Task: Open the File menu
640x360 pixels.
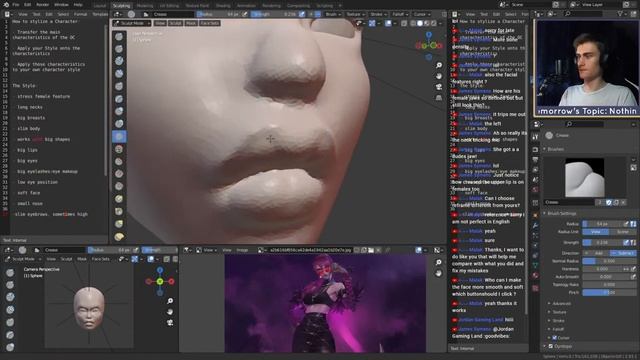Action: [16, 5]
